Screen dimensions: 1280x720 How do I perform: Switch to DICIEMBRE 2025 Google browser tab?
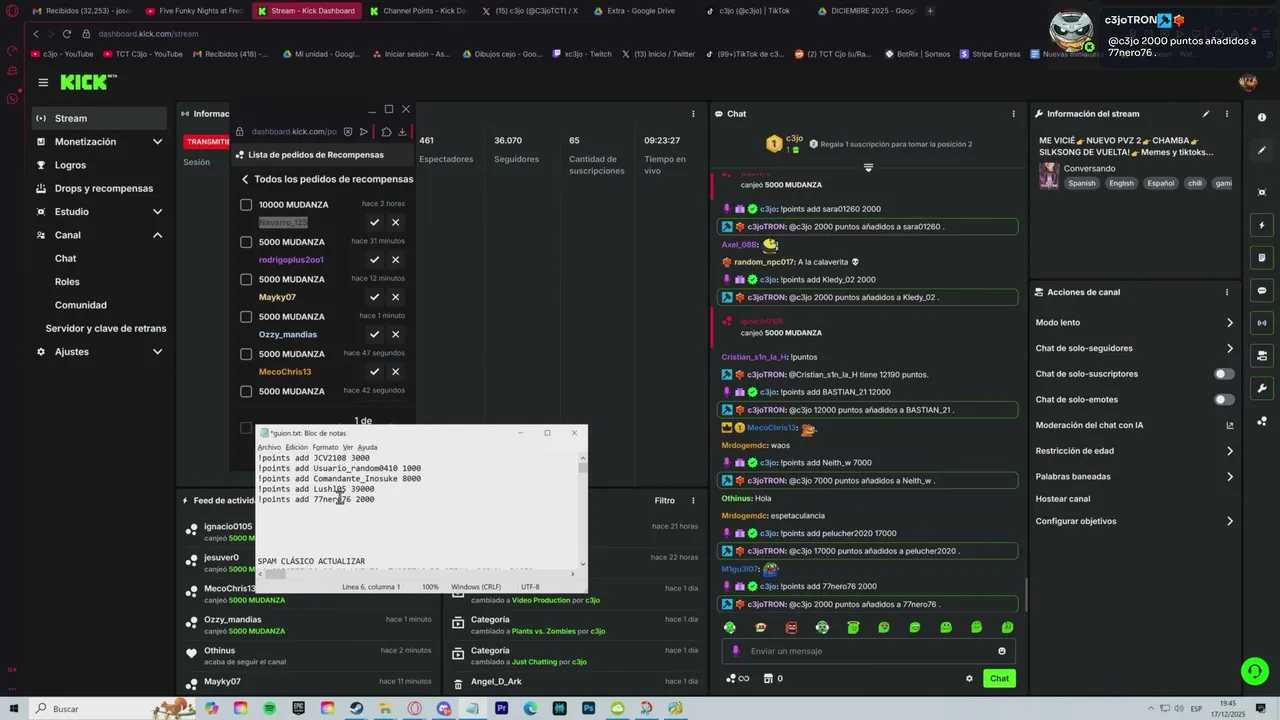(868, 11)
